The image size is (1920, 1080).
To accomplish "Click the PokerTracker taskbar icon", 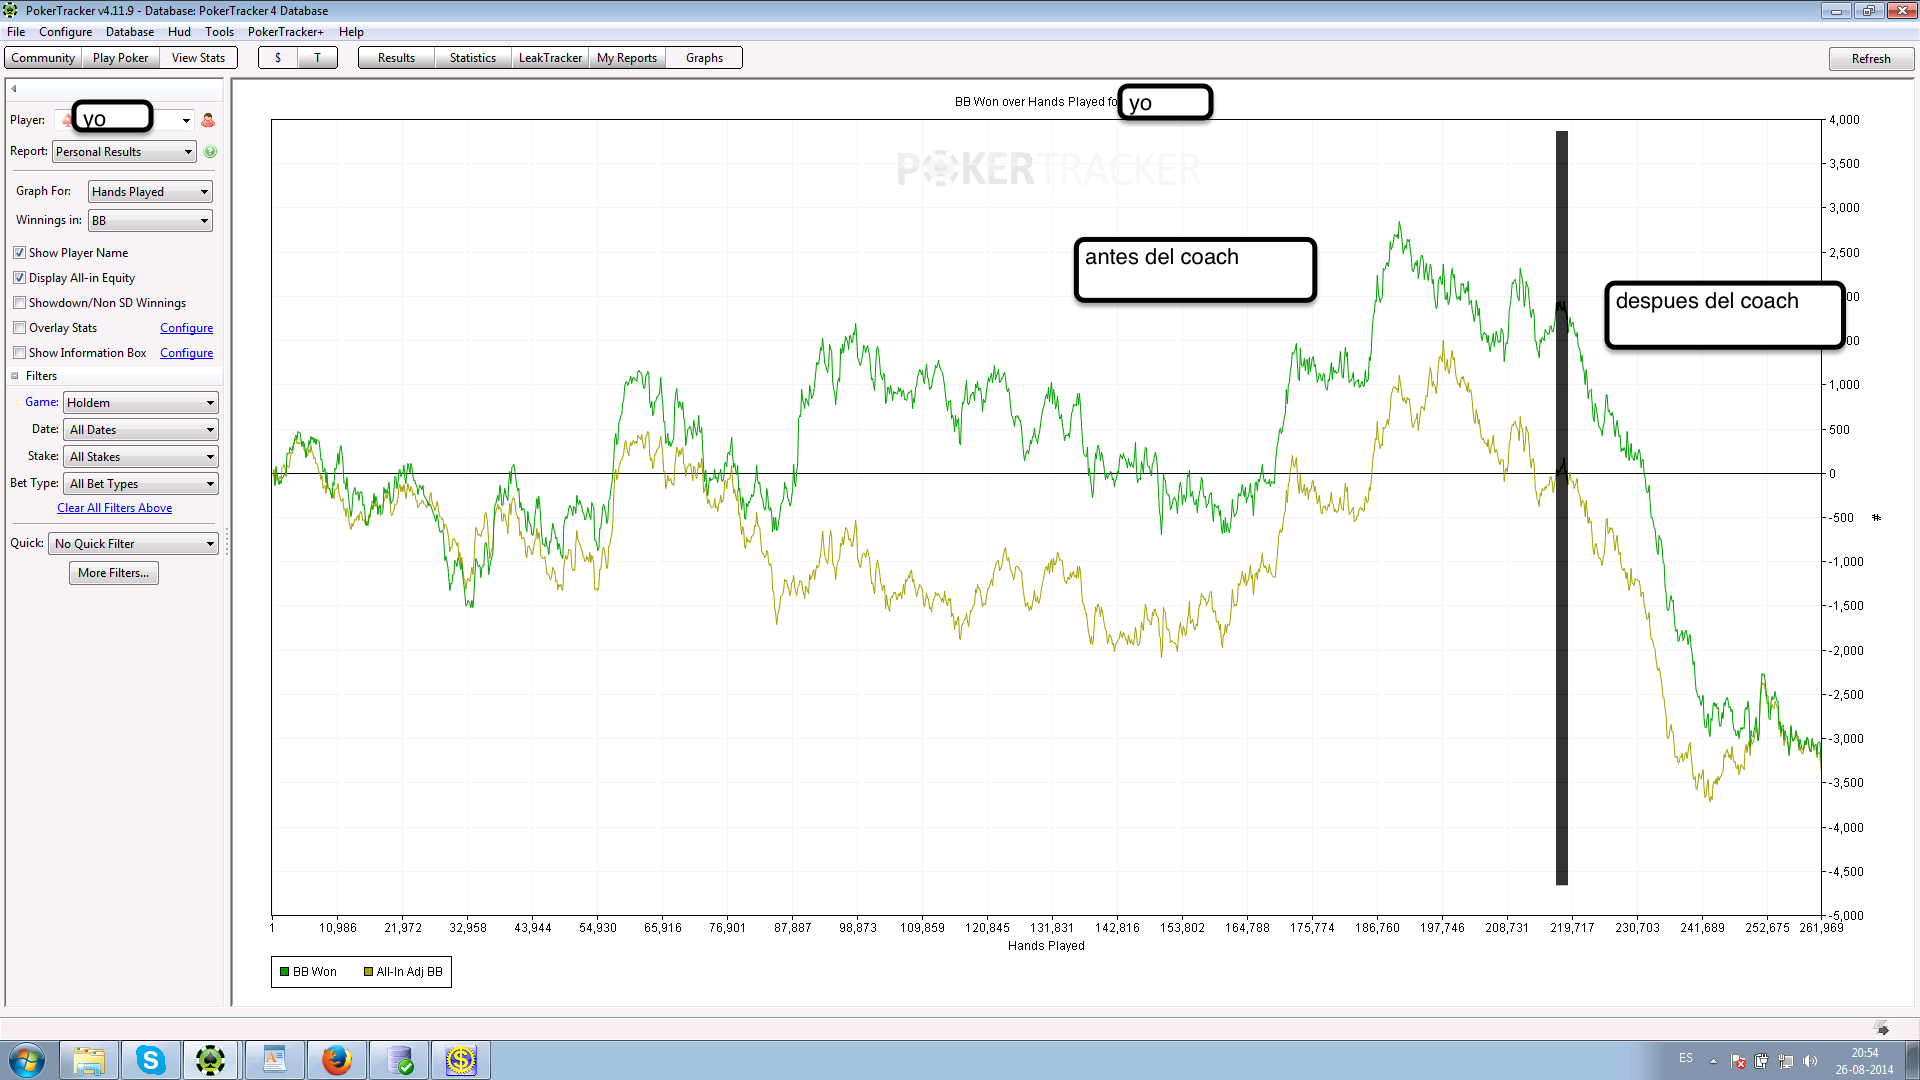I will [211, 1060].
